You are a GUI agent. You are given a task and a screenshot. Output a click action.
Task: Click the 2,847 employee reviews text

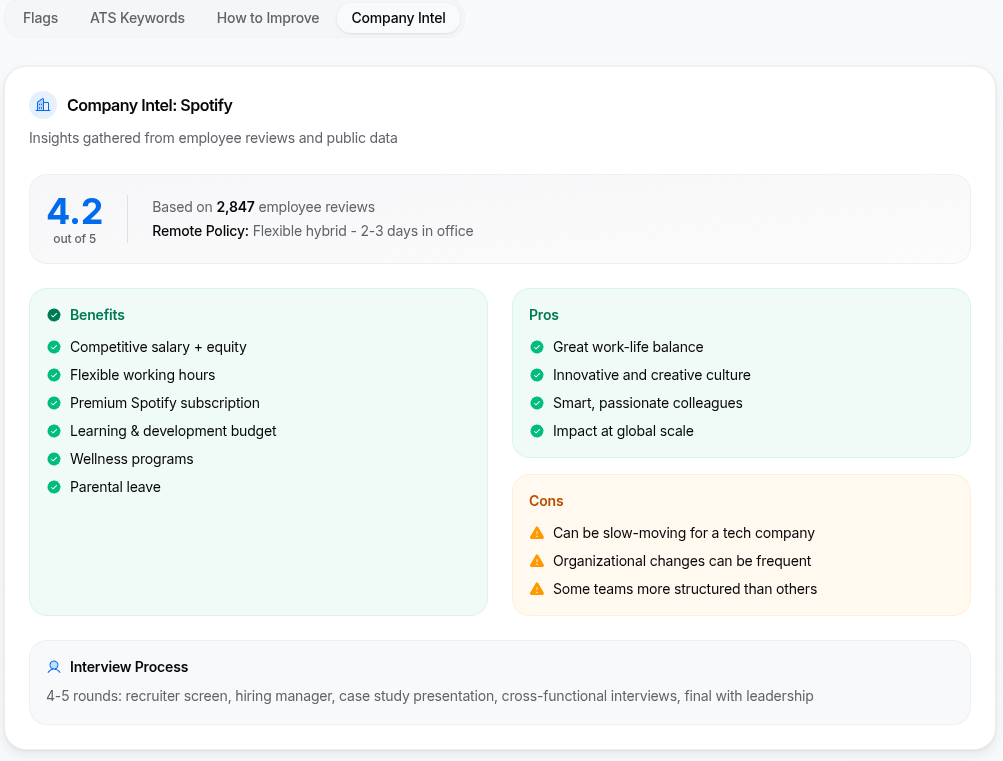click(x=236, y=207)
